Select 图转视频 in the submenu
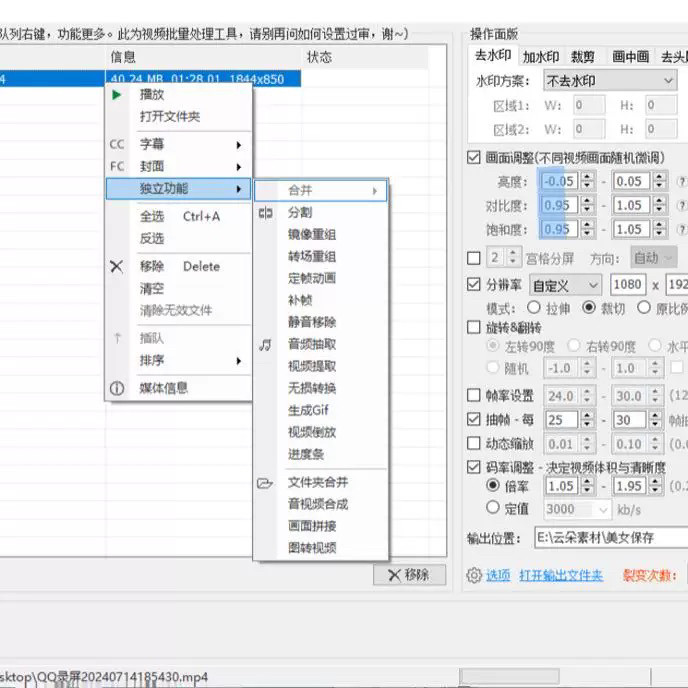 312,548
